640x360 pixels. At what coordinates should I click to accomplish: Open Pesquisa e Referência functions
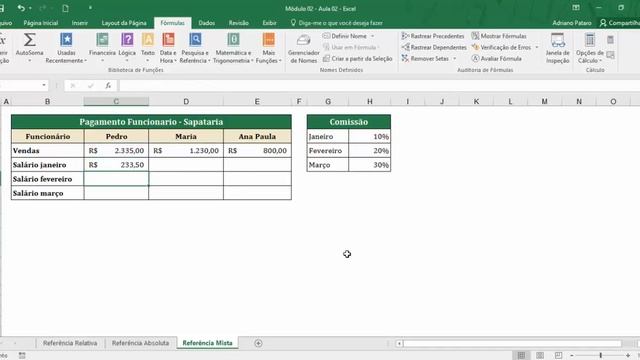coord(195,48)
